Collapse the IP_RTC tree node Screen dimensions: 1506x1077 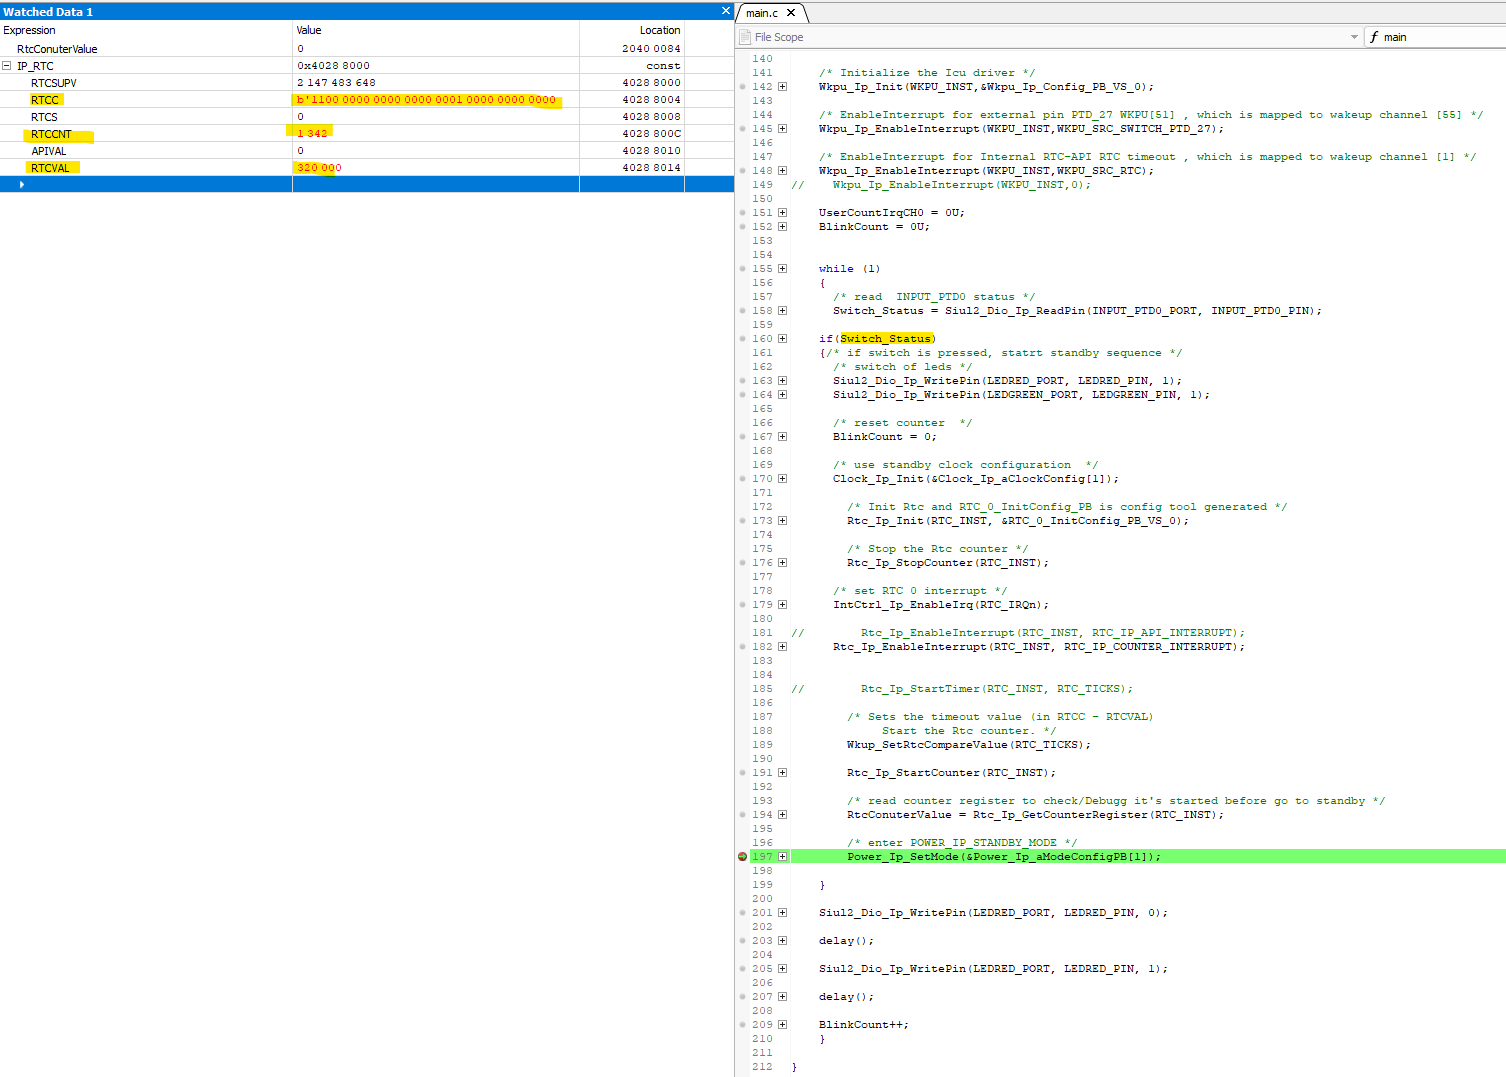click(7, 66)
